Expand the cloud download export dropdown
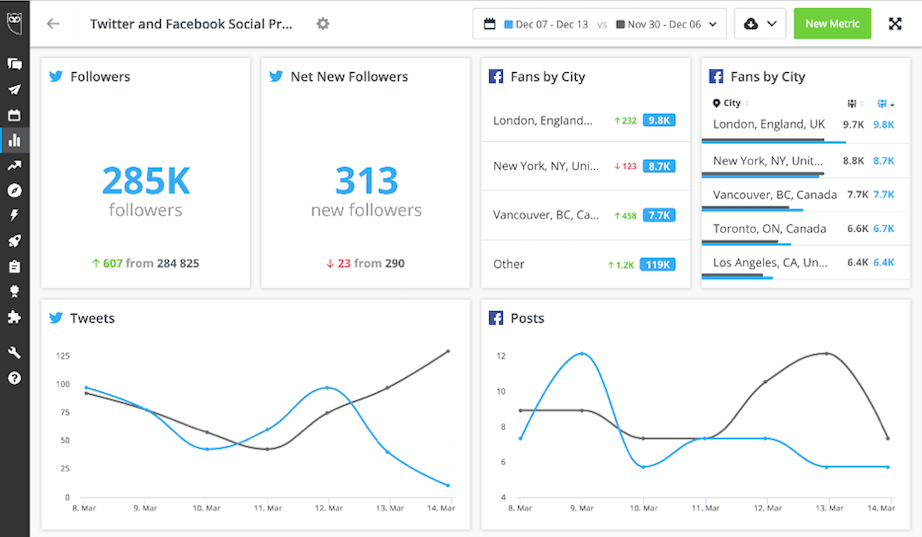This screenshot has width=922, height=537. [759, 24]
